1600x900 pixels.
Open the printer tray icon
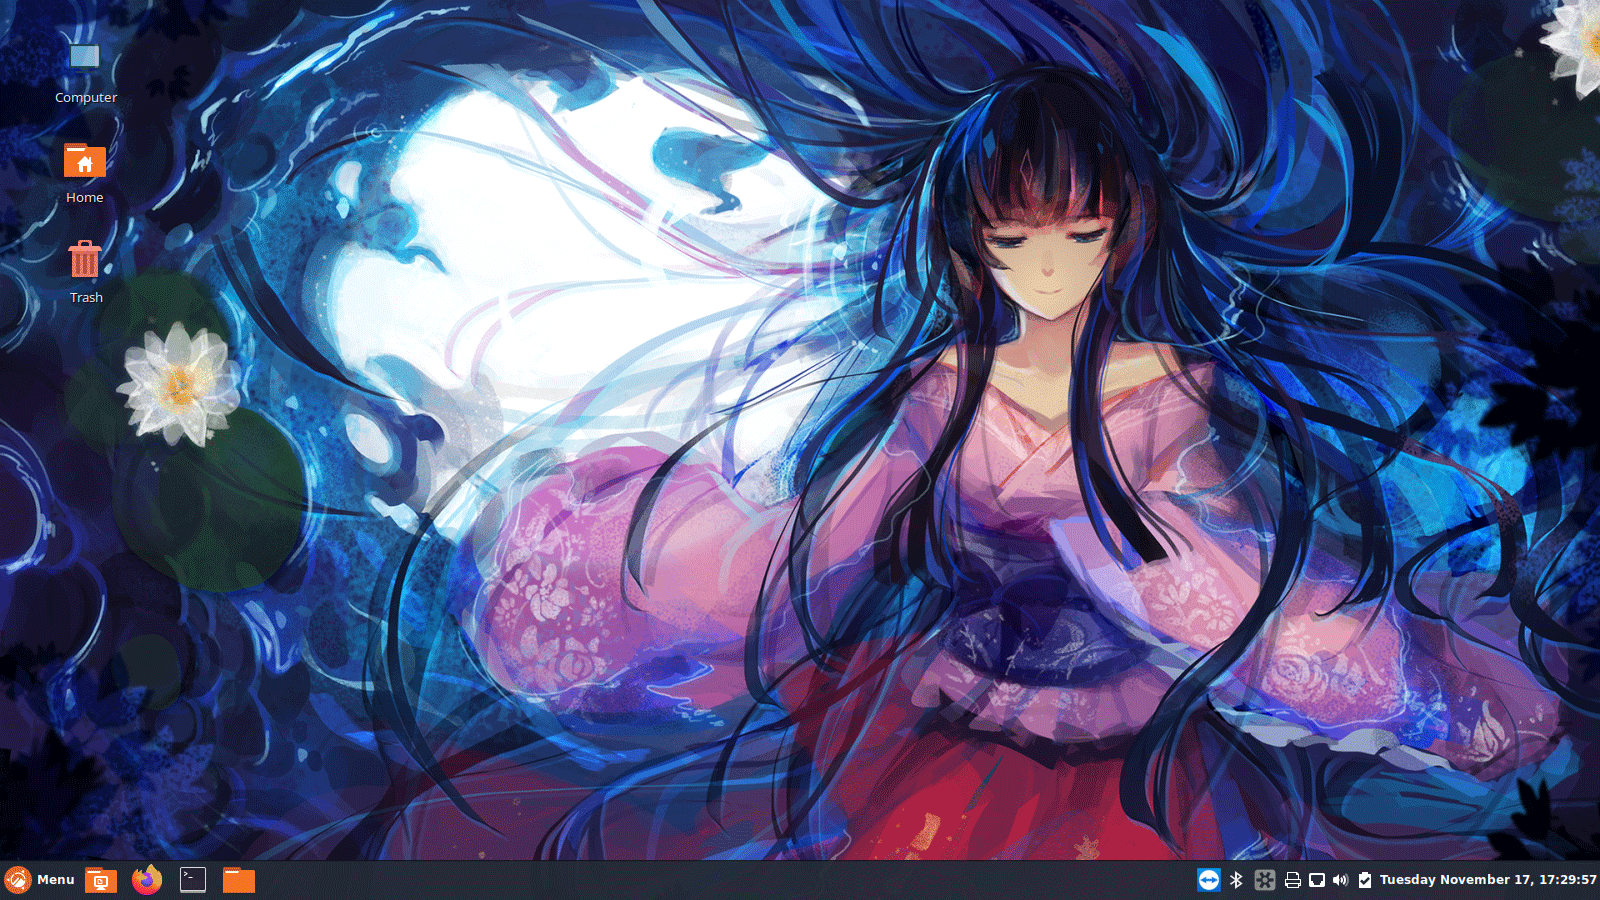click(x=1292, y=880)
